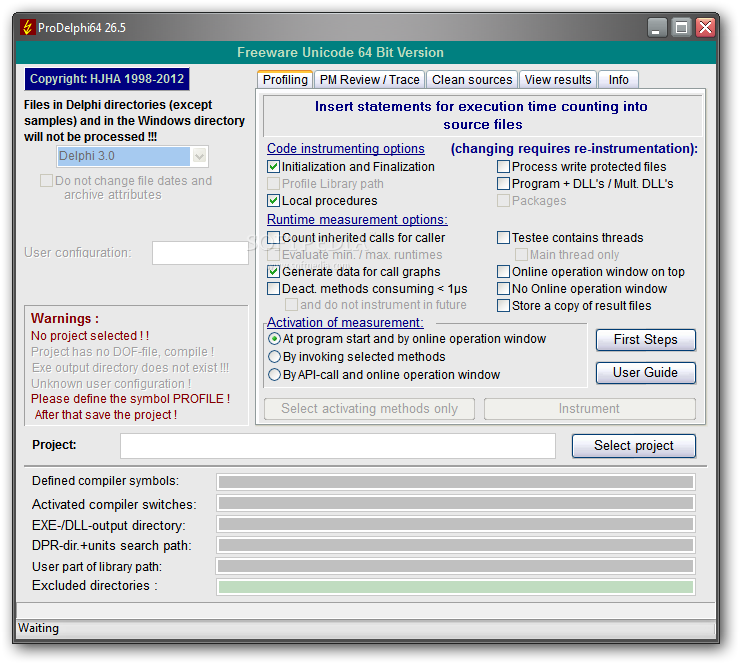Click the EXE-/DLL-output directory field
740x664 pixels.
[x=456, y=524]
